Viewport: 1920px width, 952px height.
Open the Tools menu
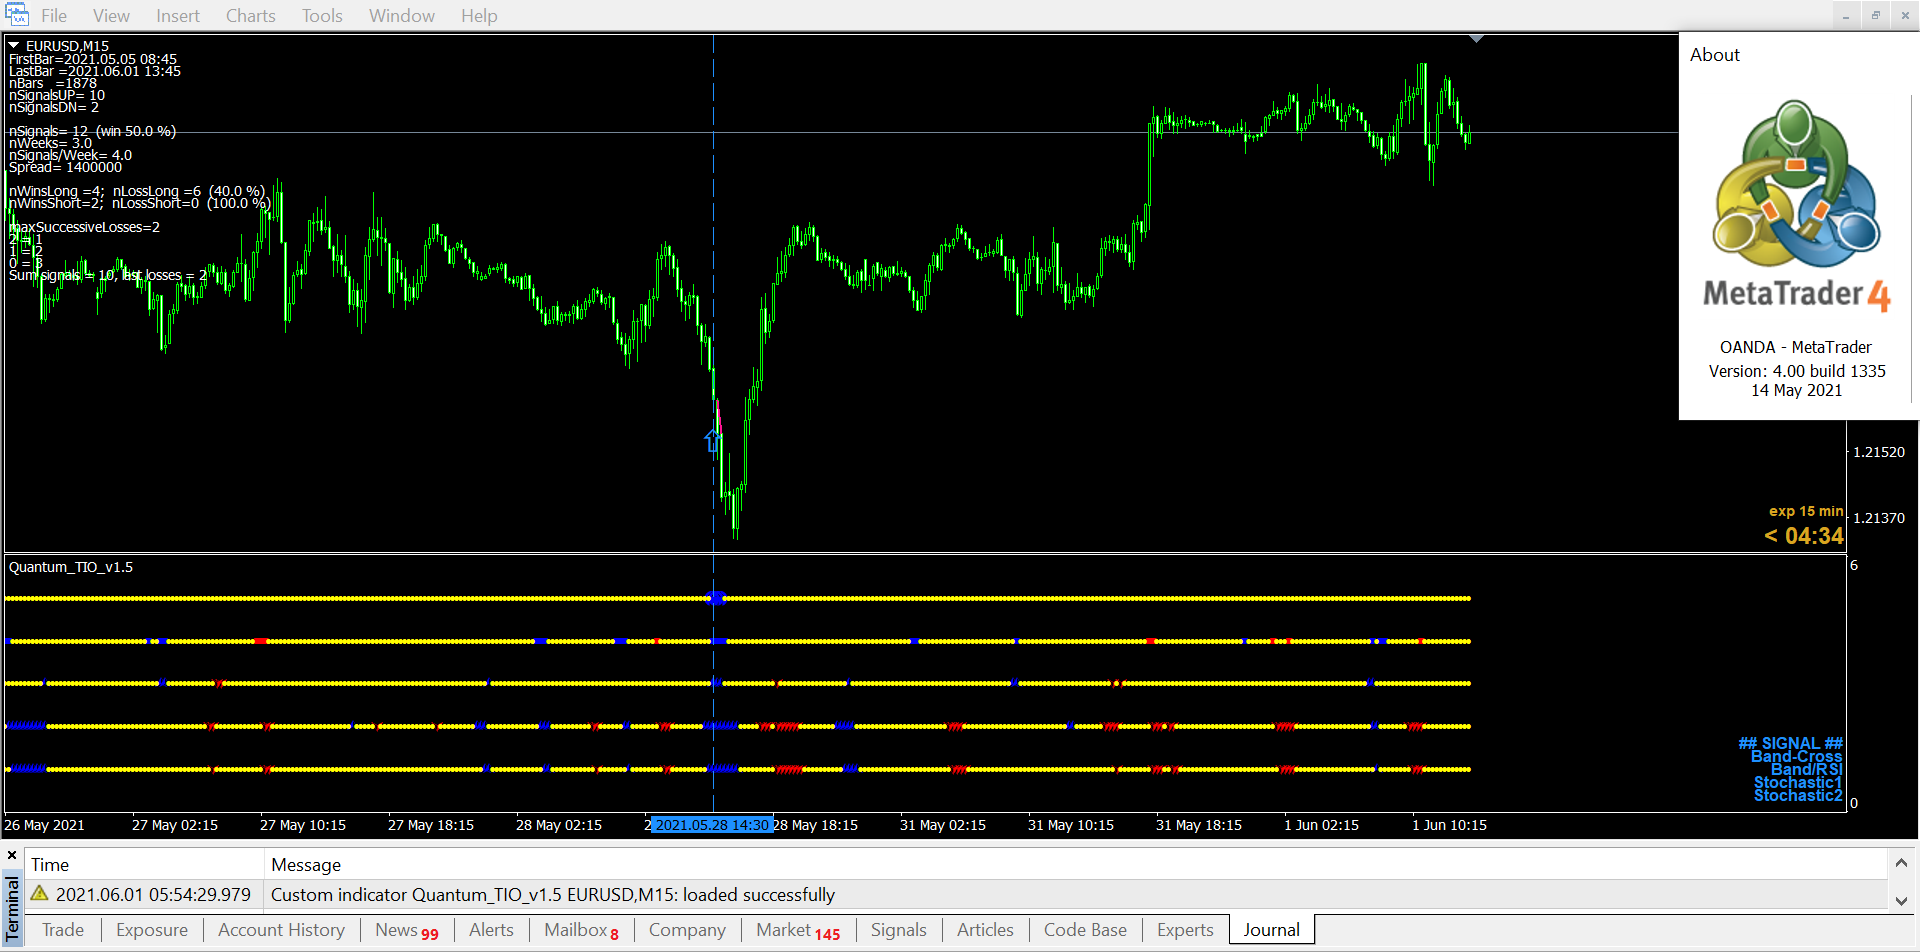coord(322,16)
